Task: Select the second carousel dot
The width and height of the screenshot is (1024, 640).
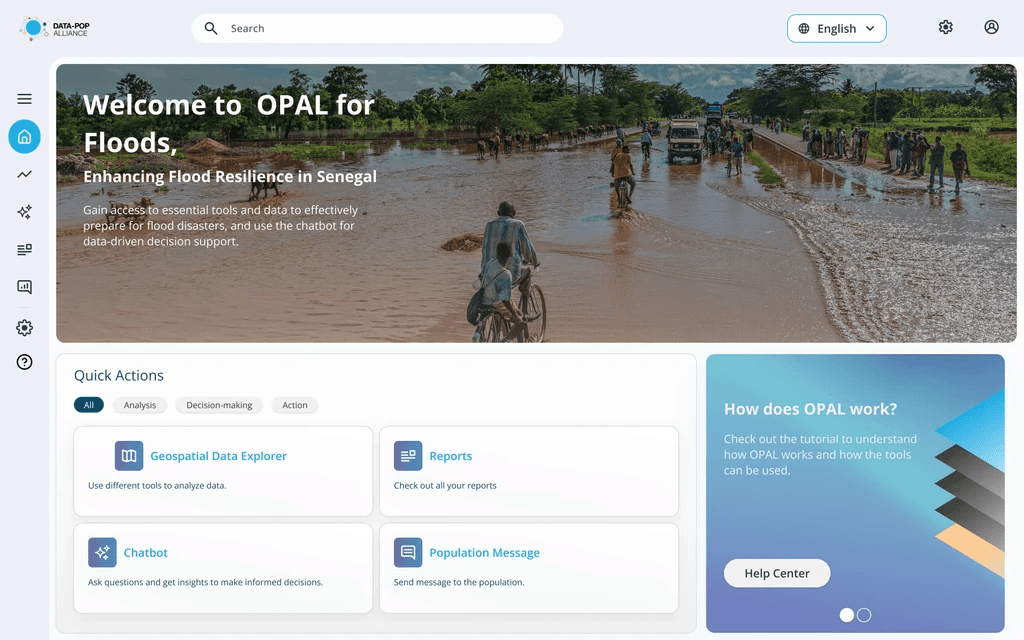Action: (864, 615)
